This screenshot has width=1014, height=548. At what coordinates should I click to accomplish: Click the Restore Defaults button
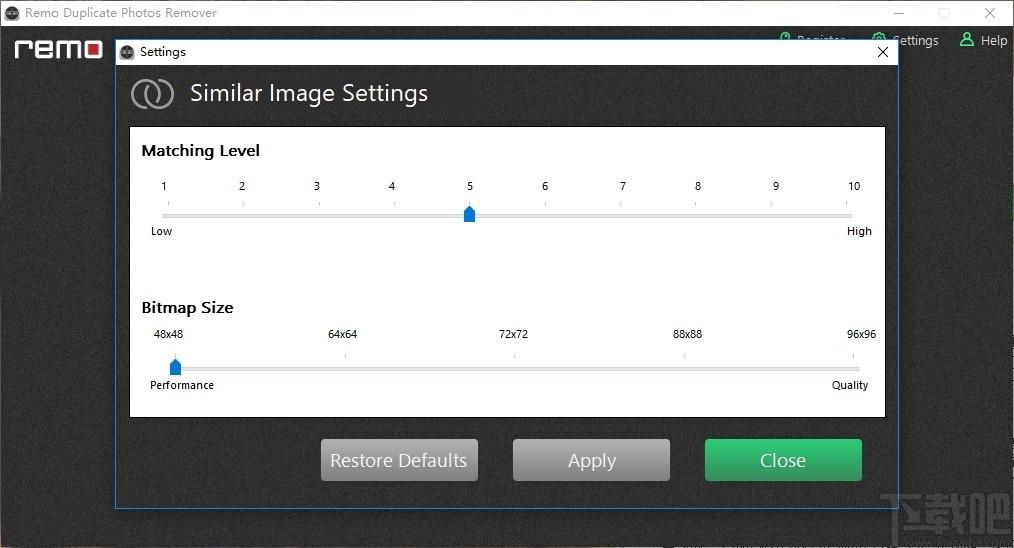(399, 460)
